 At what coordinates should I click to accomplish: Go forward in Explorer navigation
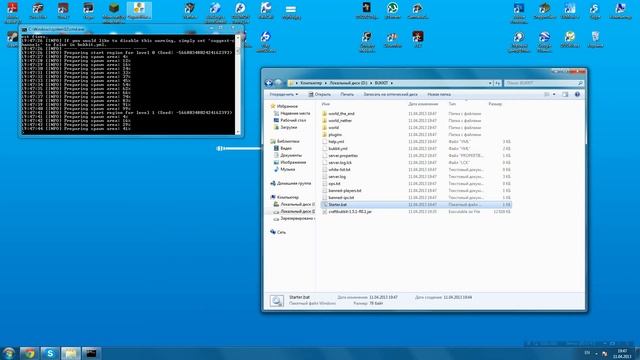[x=278, y=83]
